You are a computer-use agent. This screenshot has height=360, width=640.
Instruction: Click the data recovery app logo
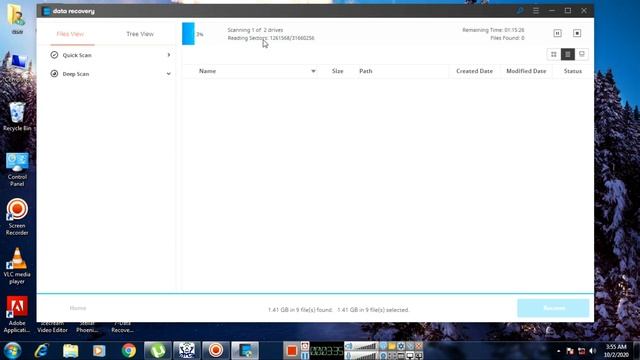[x=47, y=11]
